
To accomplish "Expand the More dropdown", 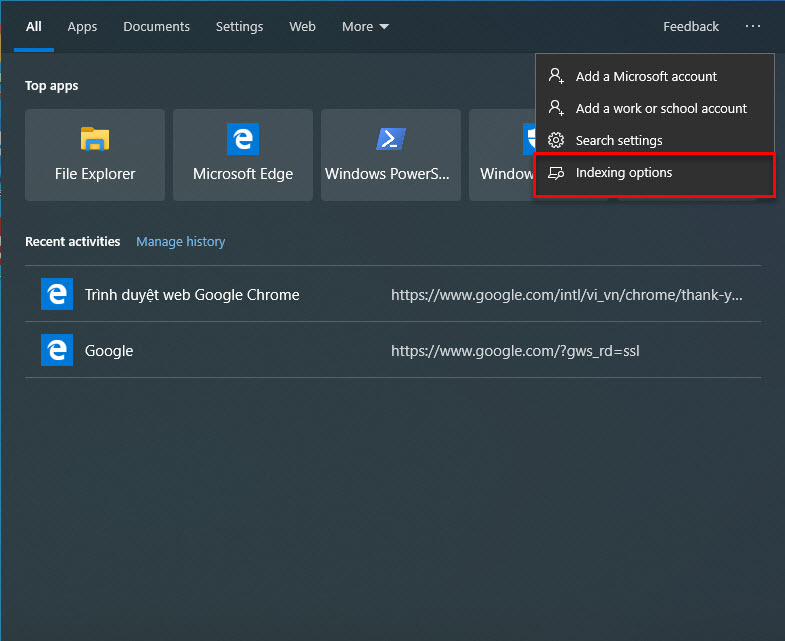I will [365, 27].
